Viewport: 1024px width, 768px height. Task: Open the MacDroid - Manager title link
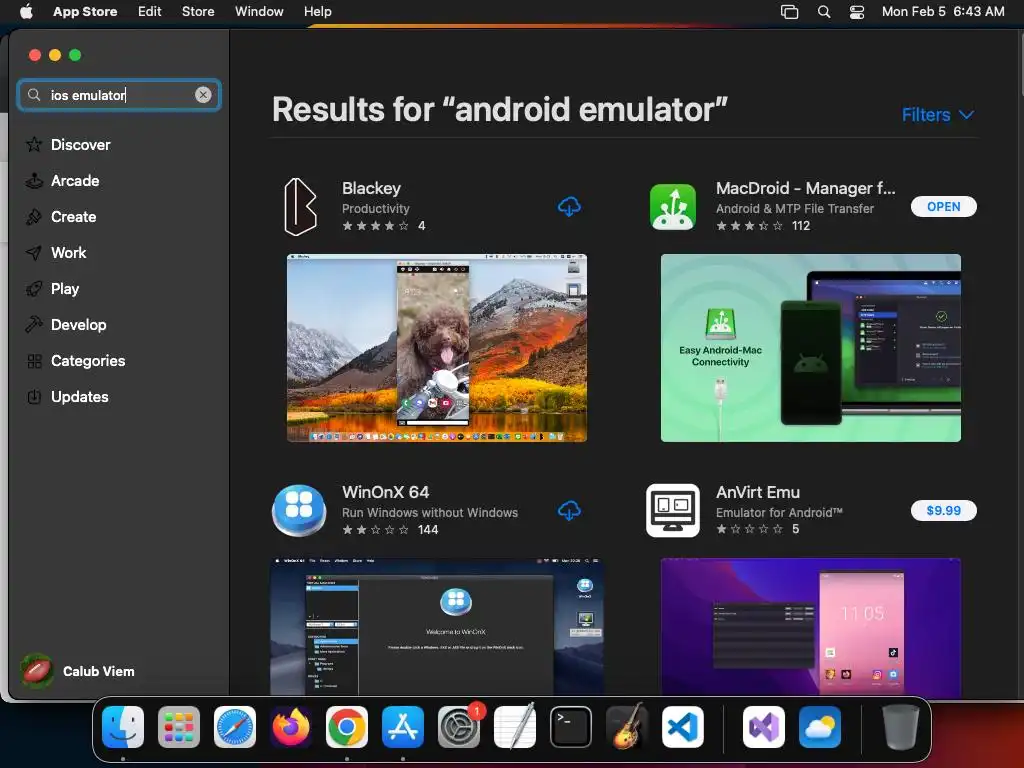click(805, 188)
